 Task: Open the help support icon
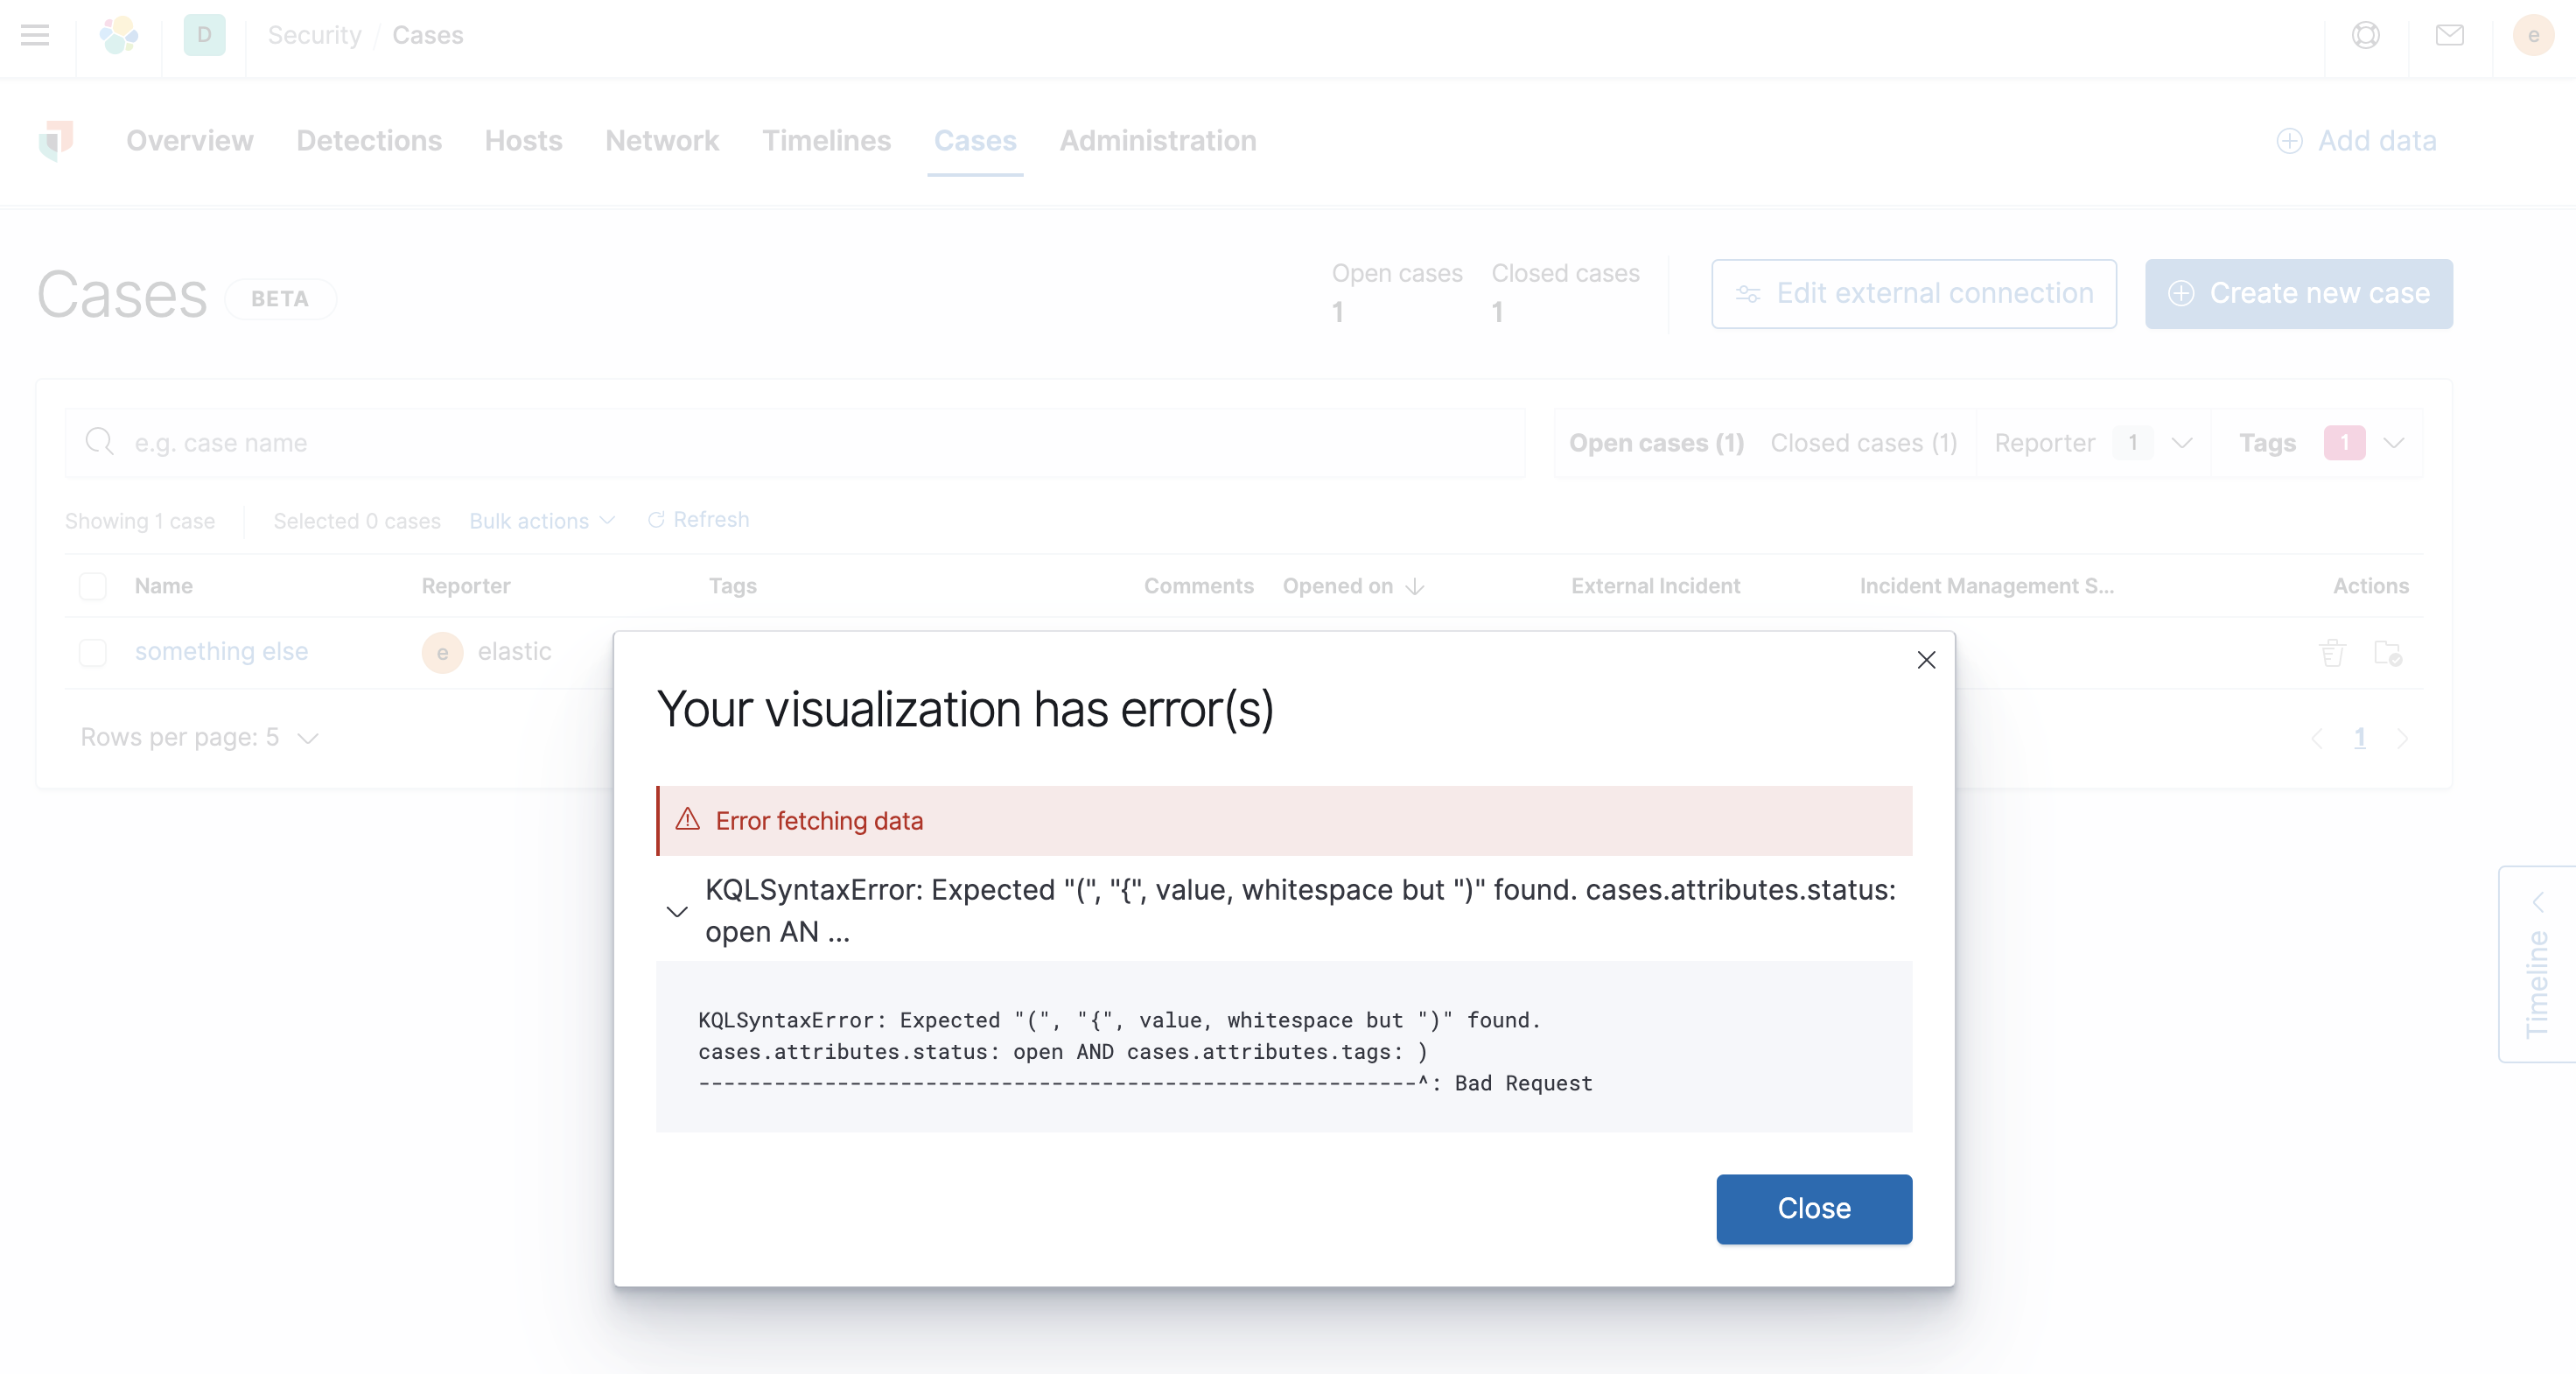(2365, 35)
